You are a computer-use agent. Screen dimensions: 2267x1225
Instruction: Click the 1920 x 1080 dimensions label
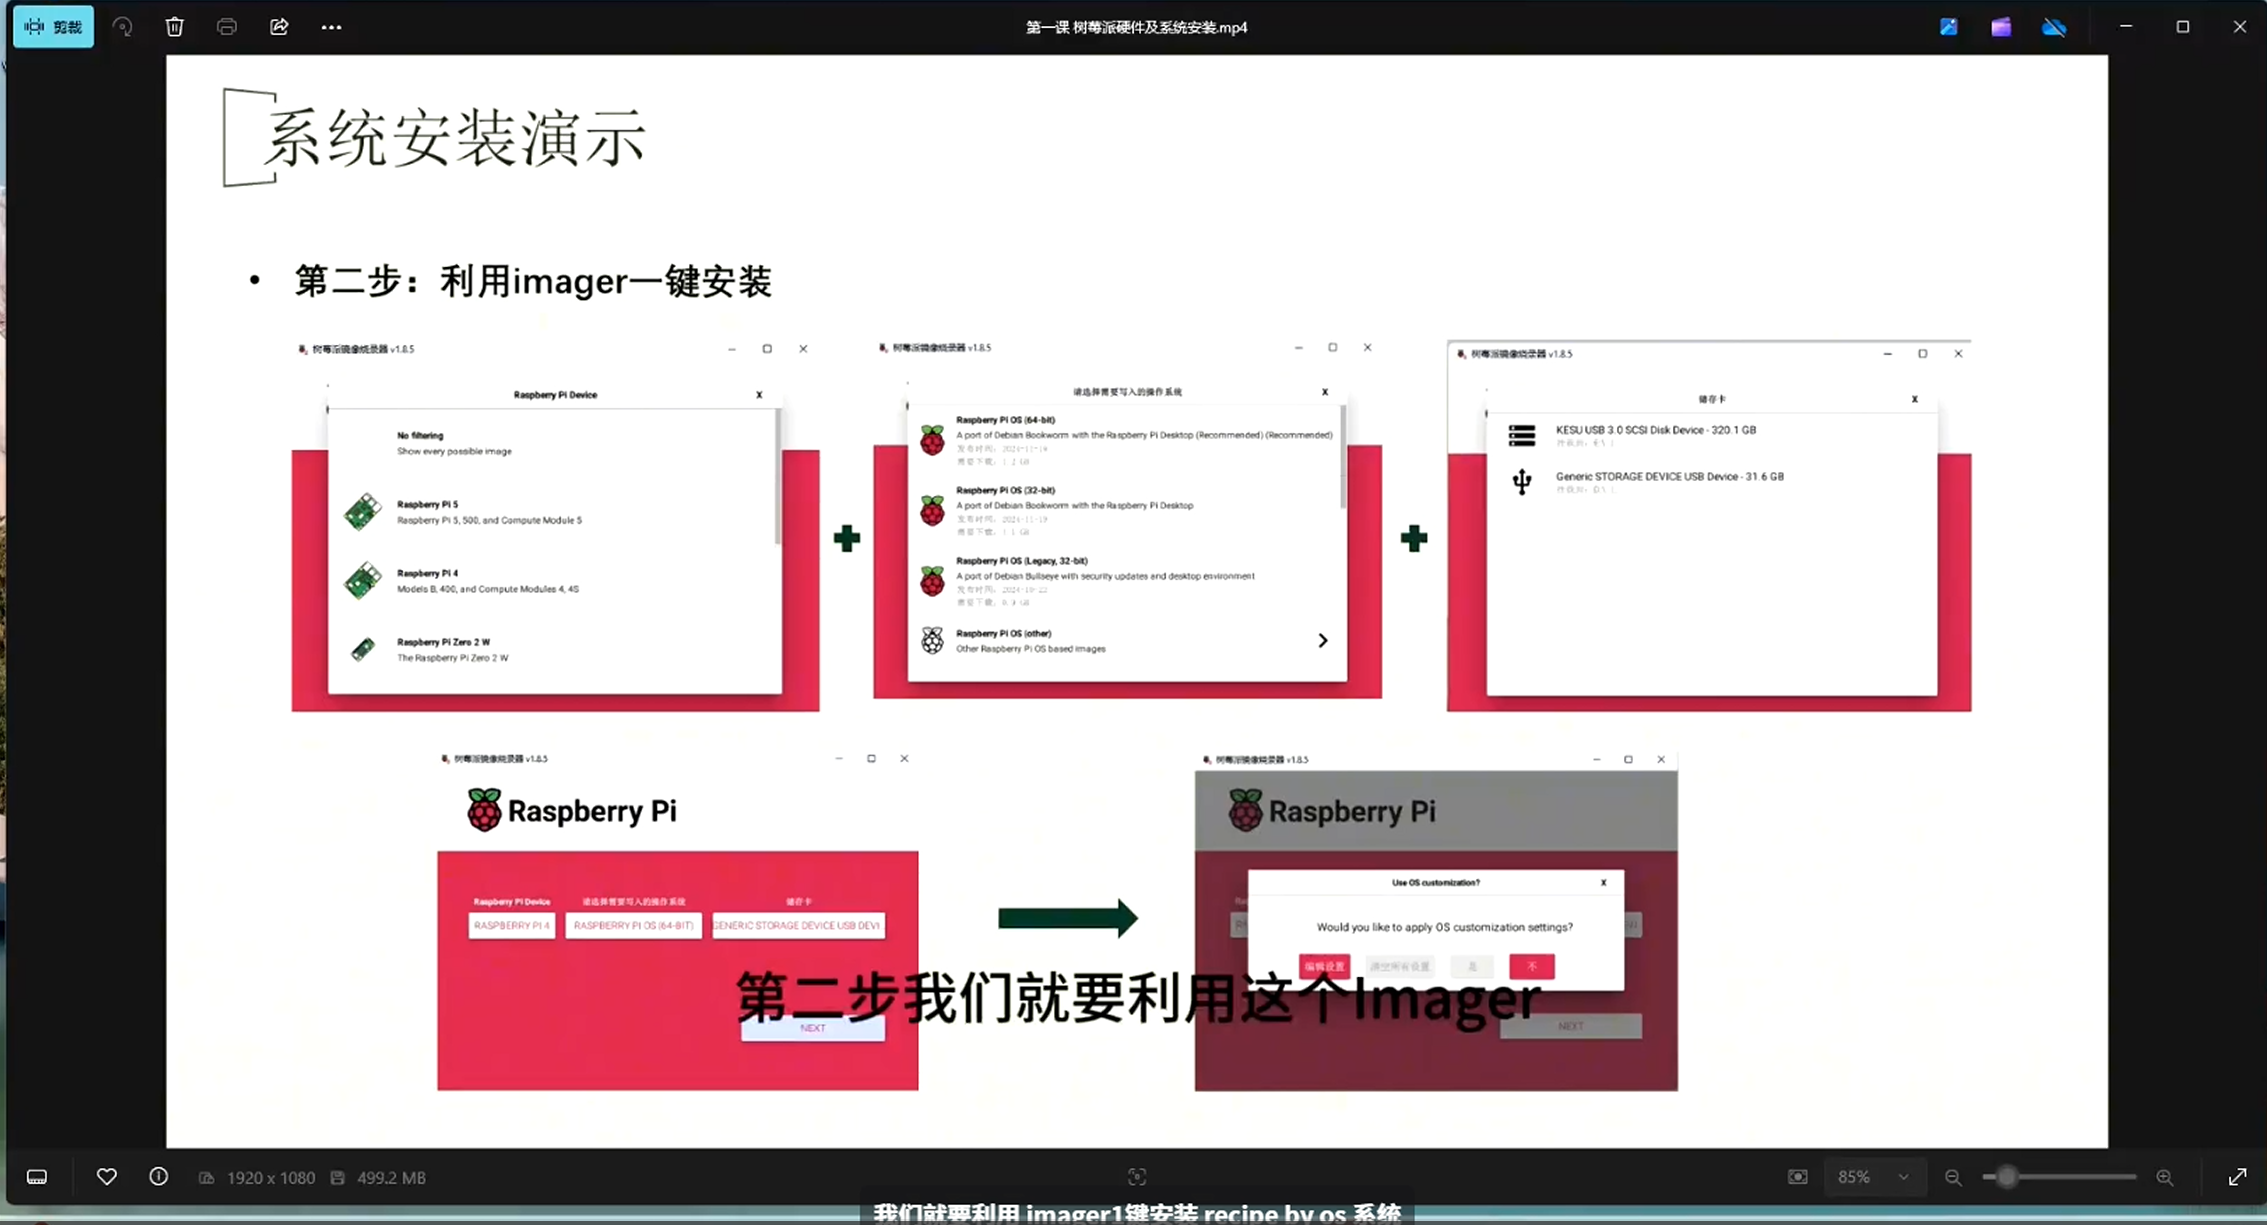tap(270, 1178)
